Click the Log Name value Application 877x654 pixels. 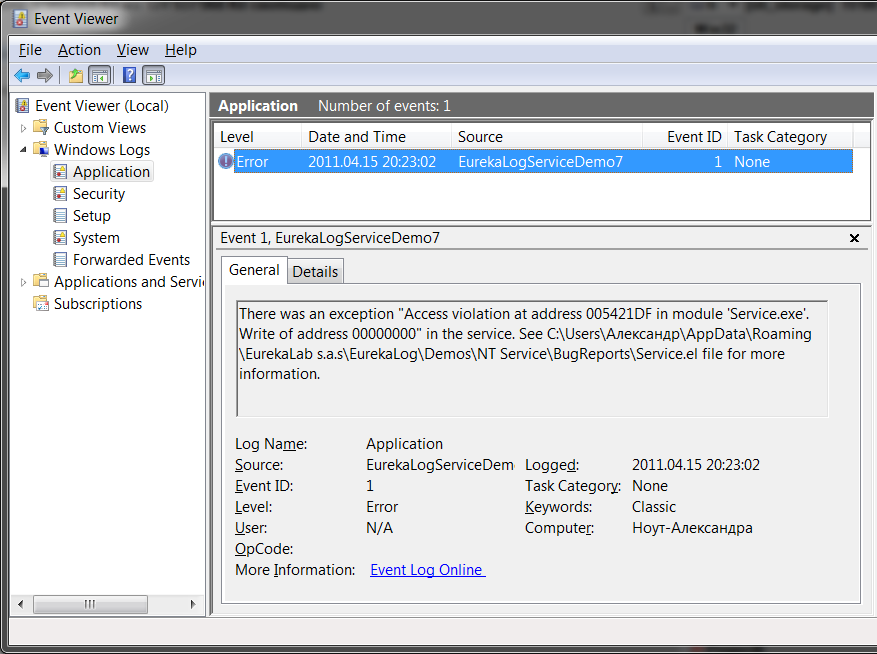pos(404,444)
